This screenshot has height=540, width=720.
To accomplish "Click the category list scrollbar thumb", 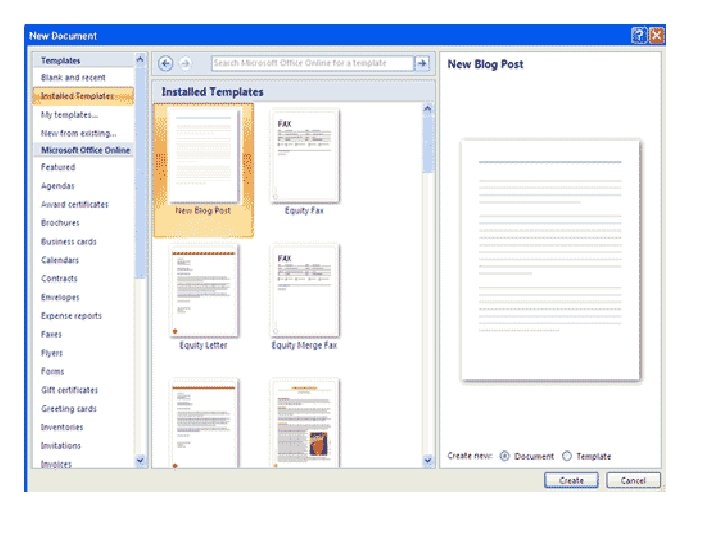I will point(140,172).
